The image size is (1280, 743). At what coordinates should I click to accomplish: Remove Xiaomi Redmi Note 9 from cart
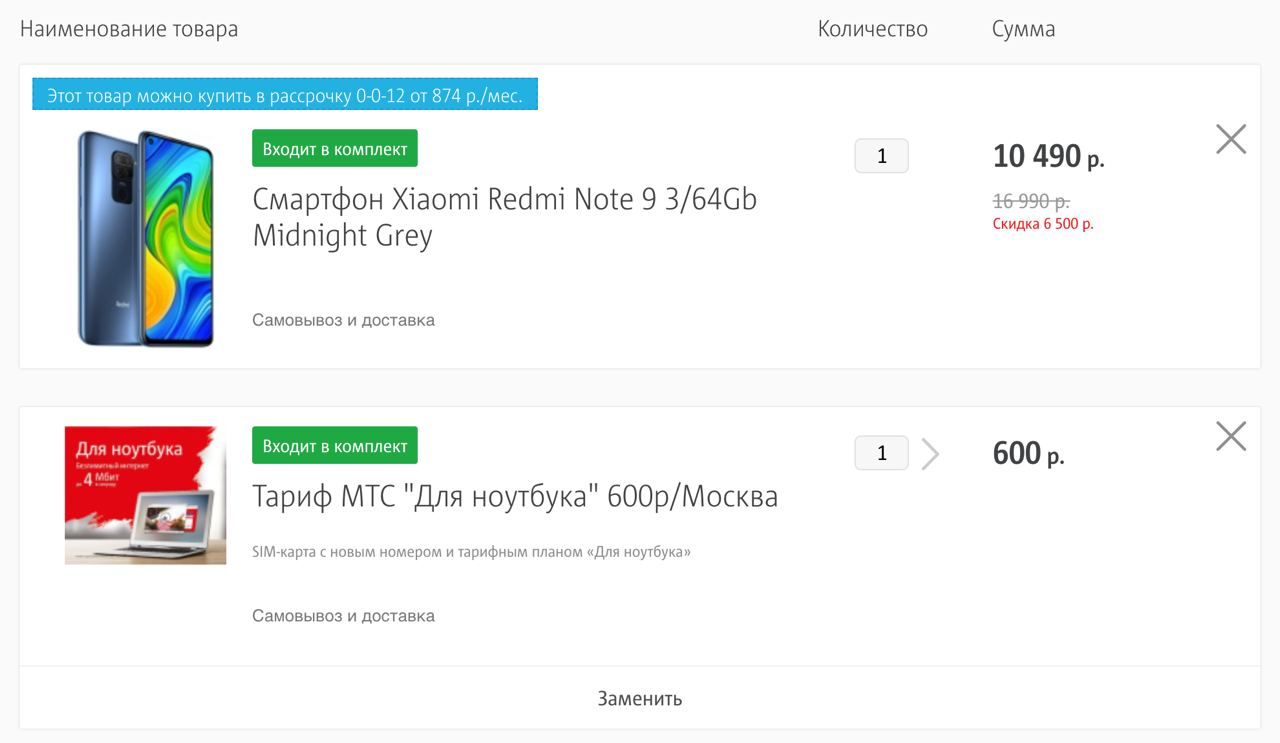click(1231, 139)
